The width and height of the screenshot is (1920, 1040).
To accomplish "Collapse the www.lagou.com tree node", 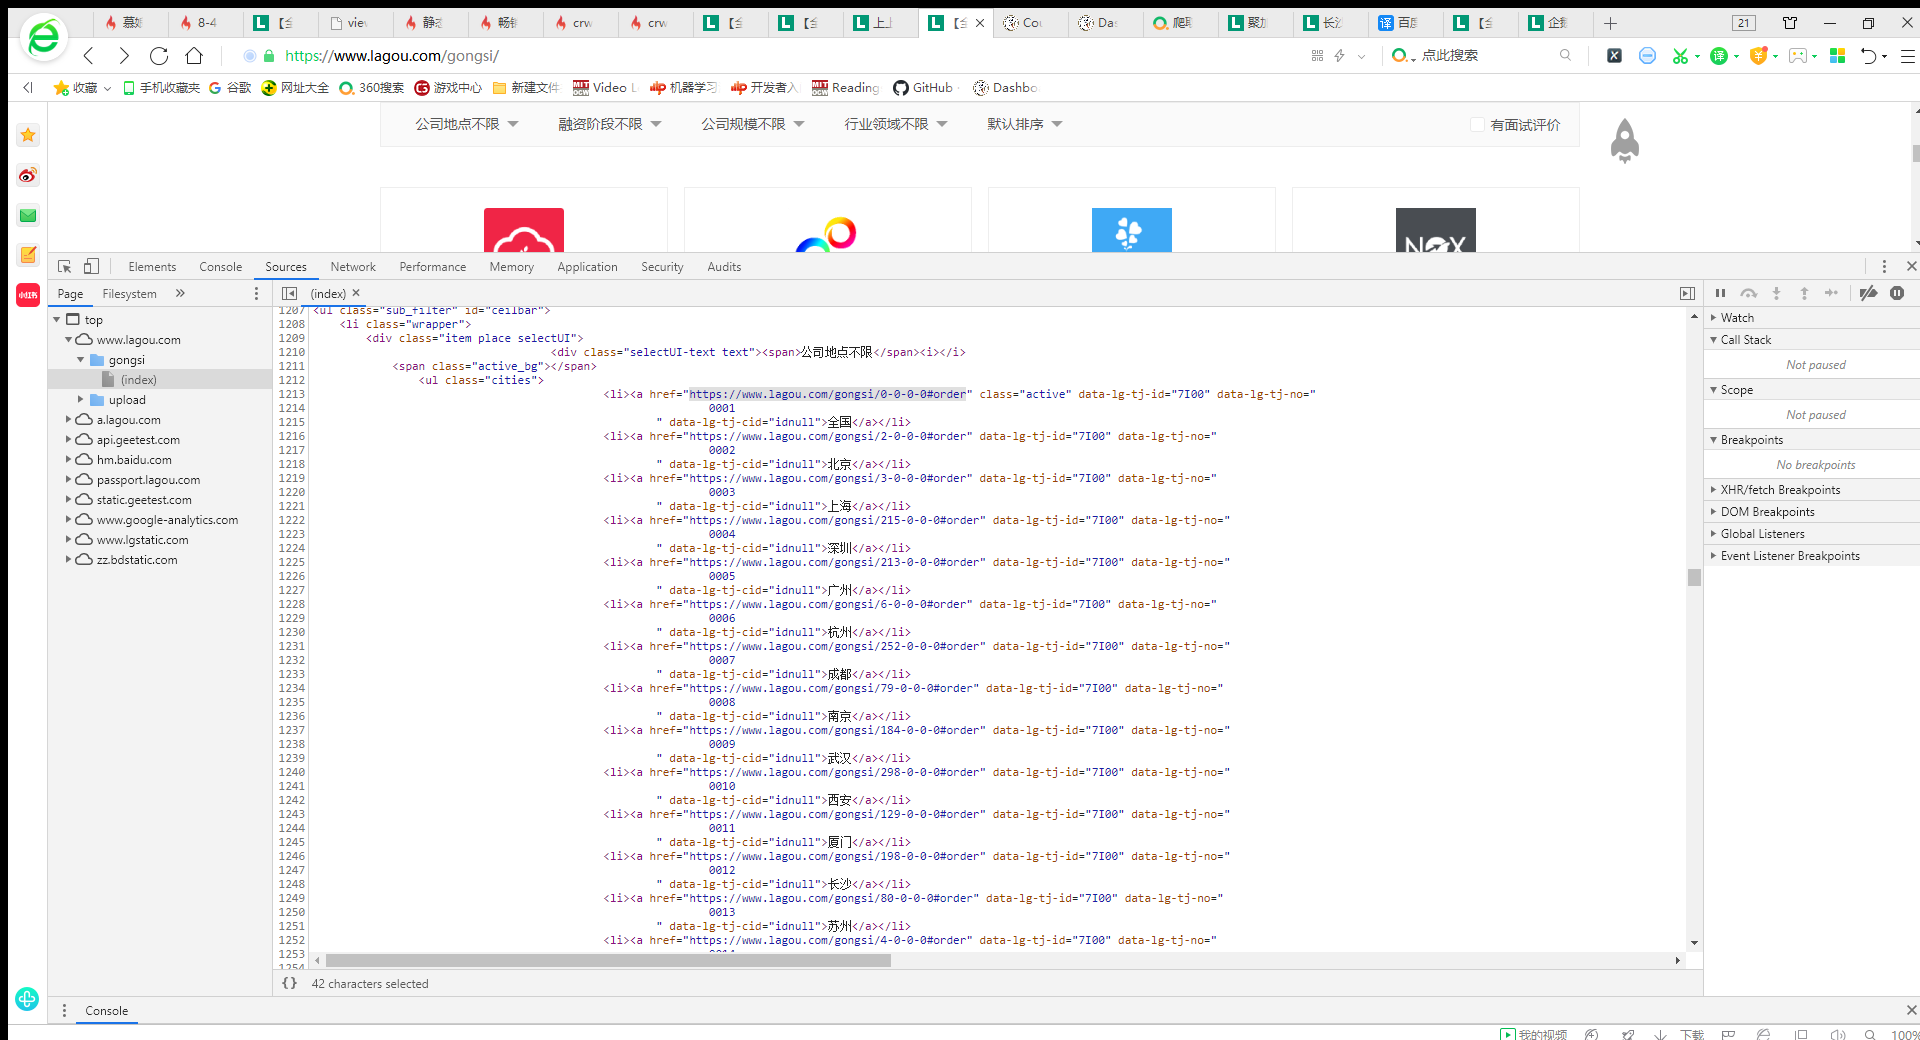I will coord(69,340).
